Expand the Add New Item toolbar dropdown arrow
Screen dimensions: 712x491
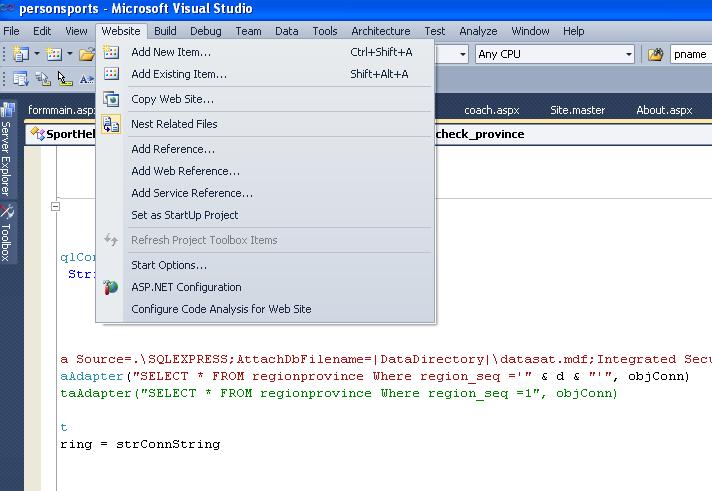tap(69, 54)
